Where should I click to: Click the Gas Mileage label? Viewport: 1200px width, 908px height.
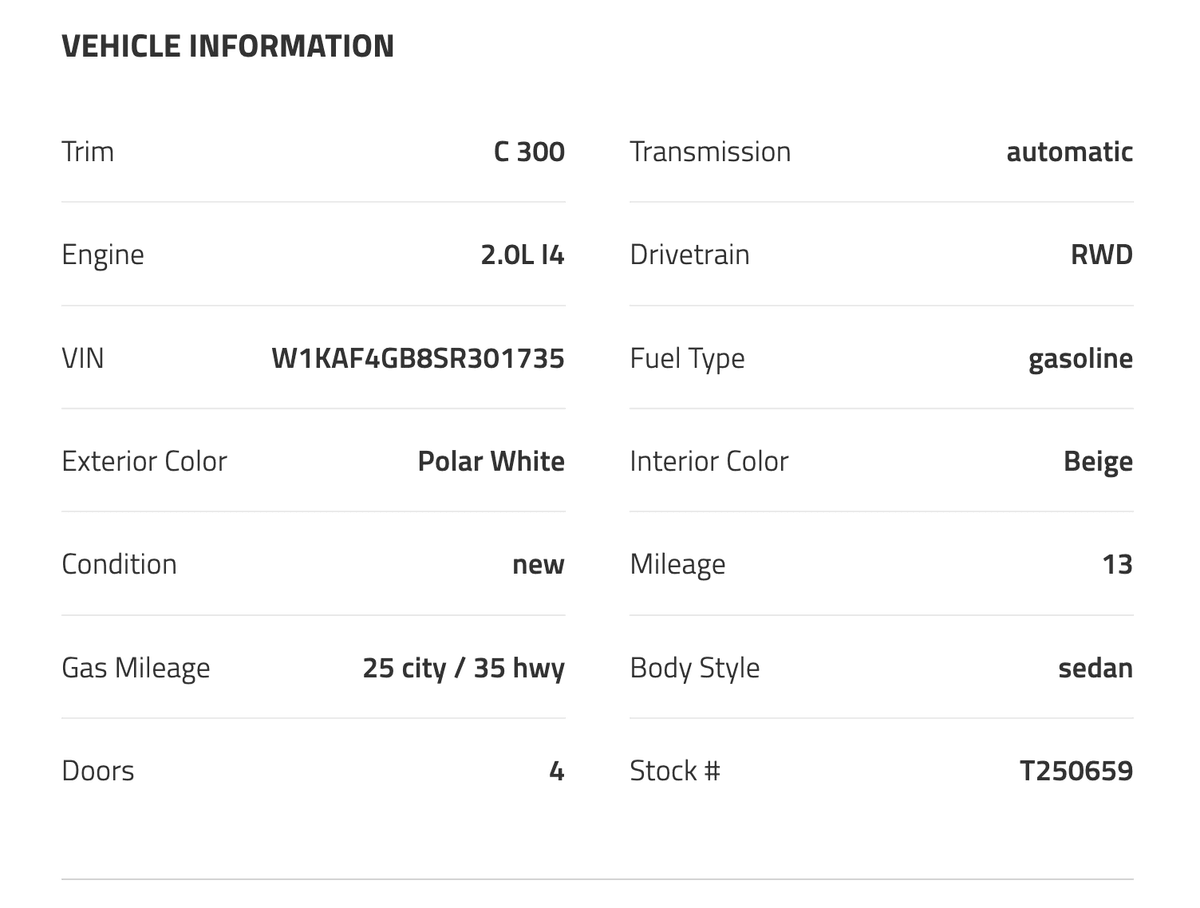136,668
